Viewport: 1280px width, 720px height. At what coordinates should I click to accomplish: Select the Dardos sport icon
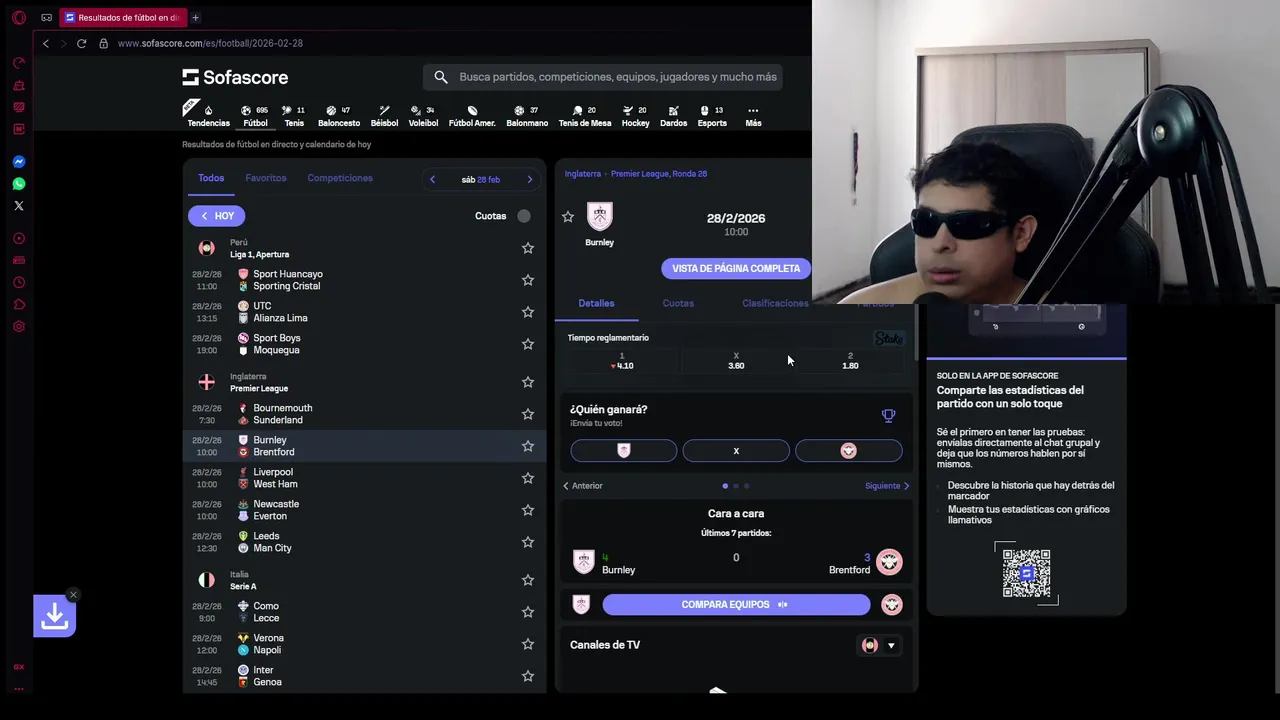pos(673,116)
